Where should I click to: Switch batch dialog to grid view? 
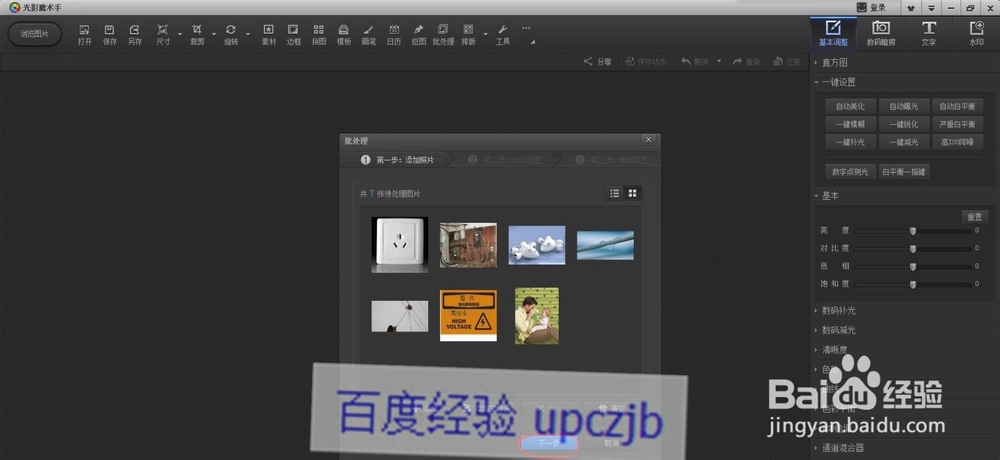(x=633, y=193)
